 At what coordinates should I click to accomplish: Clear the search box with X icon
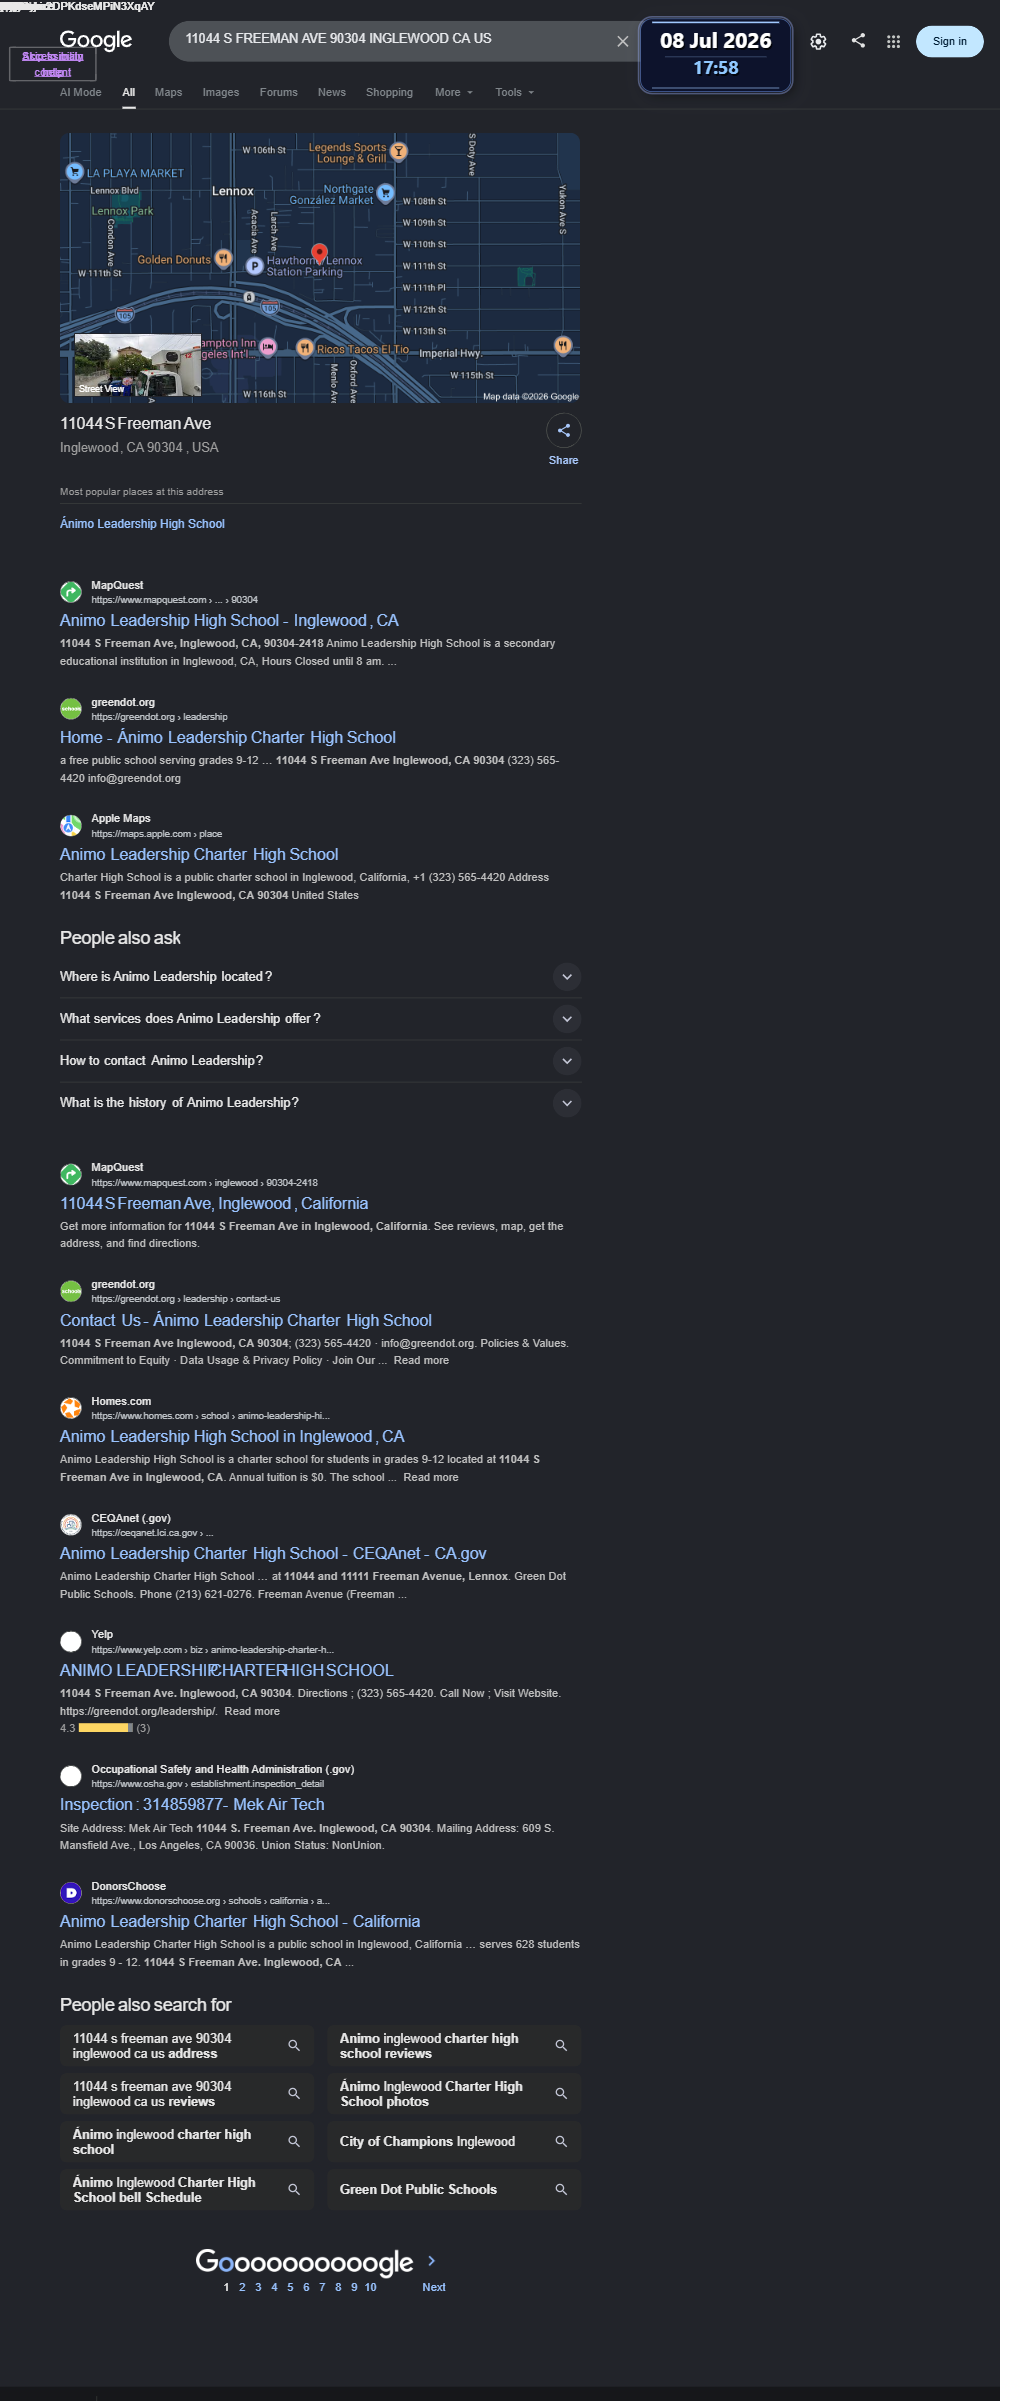coord(622,41)
